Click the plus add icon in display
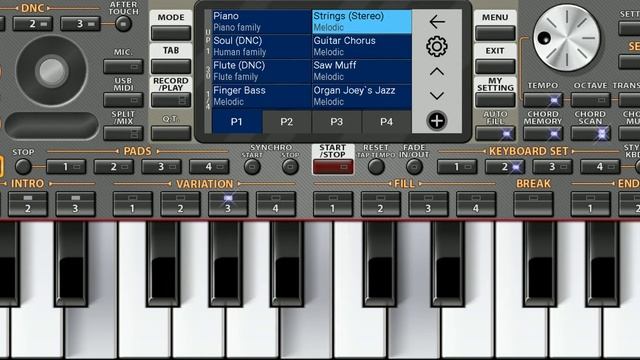This screenshot has width=640, height=360. 437,121
